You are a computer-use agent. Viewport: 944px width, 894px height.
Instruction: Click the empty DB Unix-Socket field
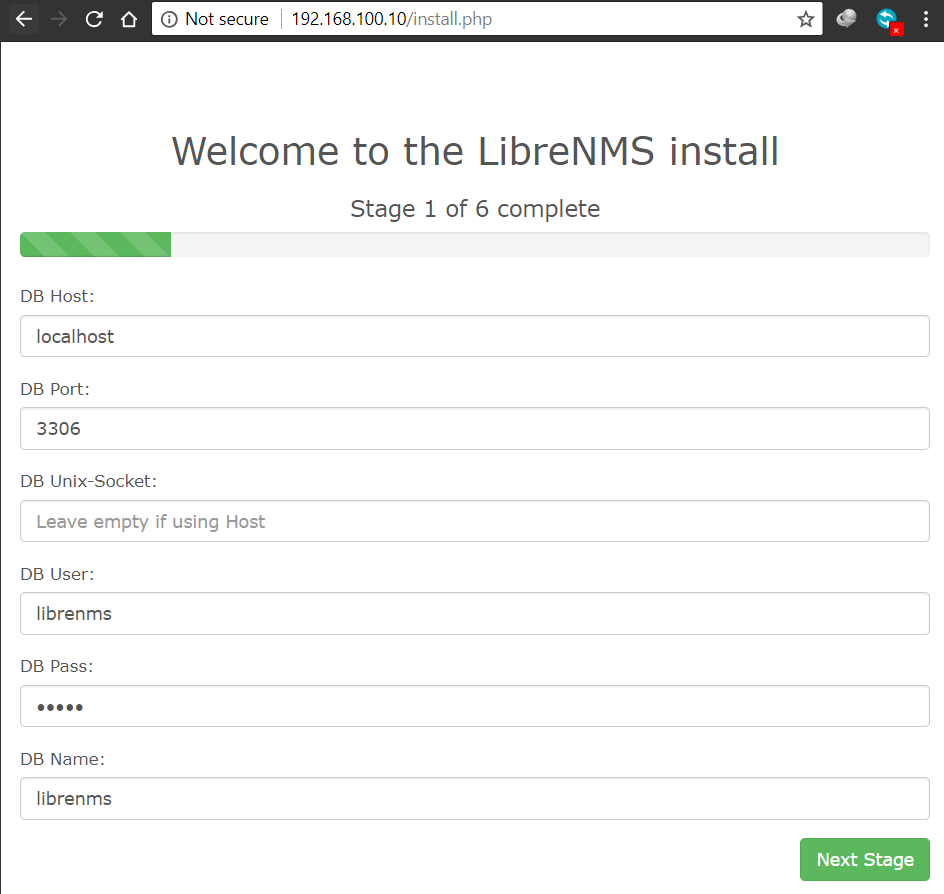[x=474, y=521]
